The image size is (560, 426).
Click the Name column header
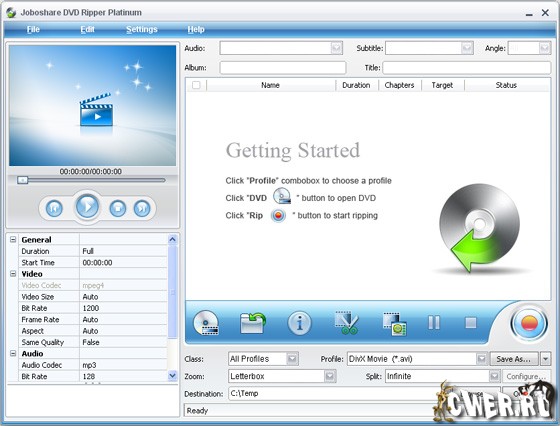click(x=270, y=85)
